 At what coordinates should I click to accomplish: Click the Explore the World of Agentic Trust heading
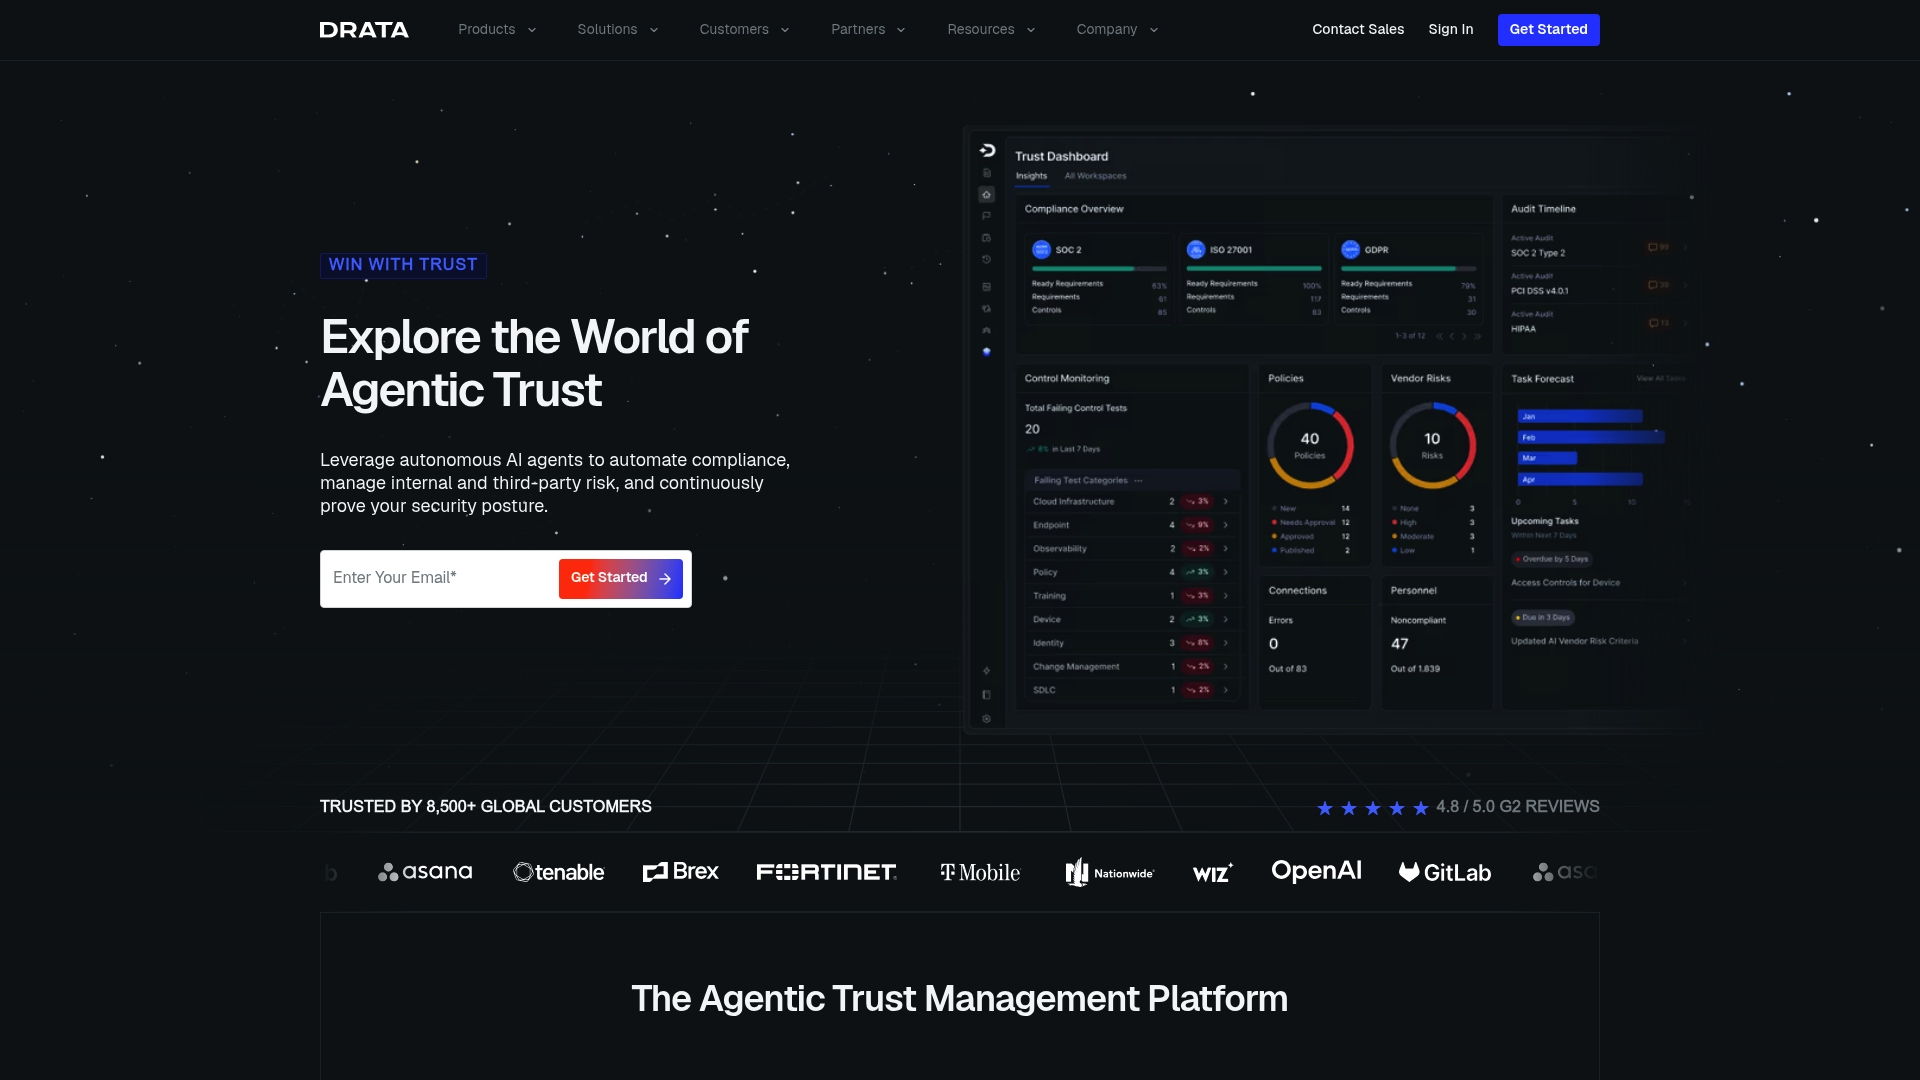point(534,363)
